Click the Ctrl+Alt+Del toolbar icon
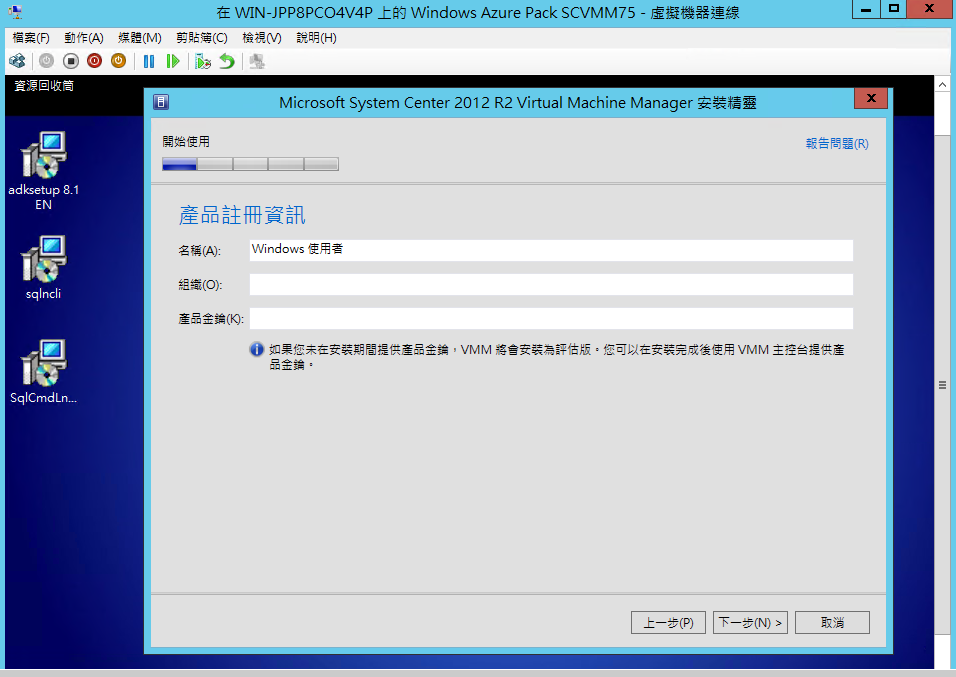The width and height of the screenshot is (956, 677). 17,61
